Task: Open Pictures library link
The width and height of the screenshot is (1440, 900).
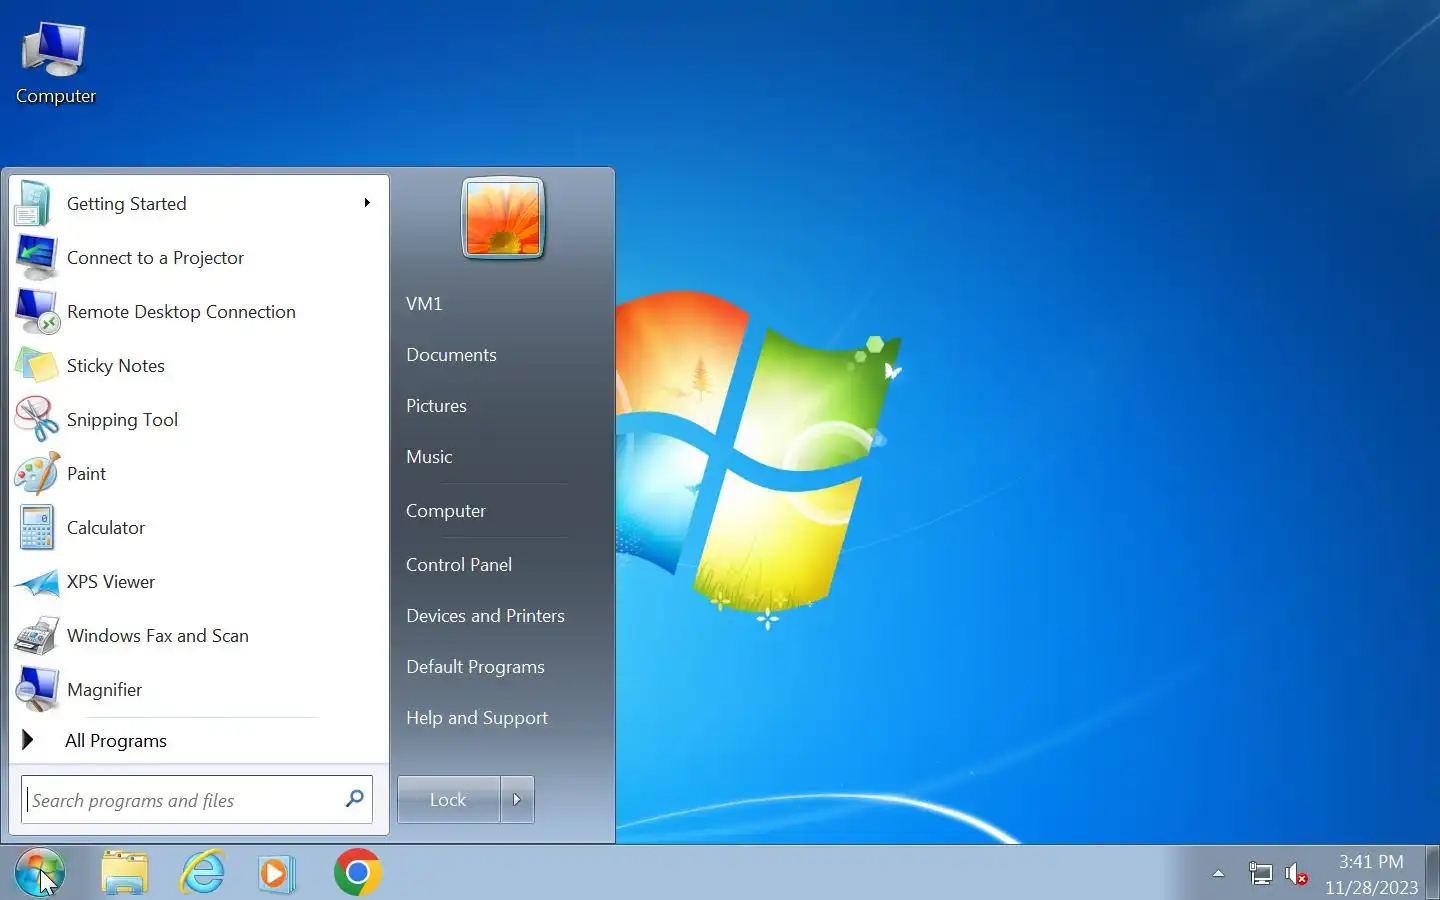Action: click(436, 406)
